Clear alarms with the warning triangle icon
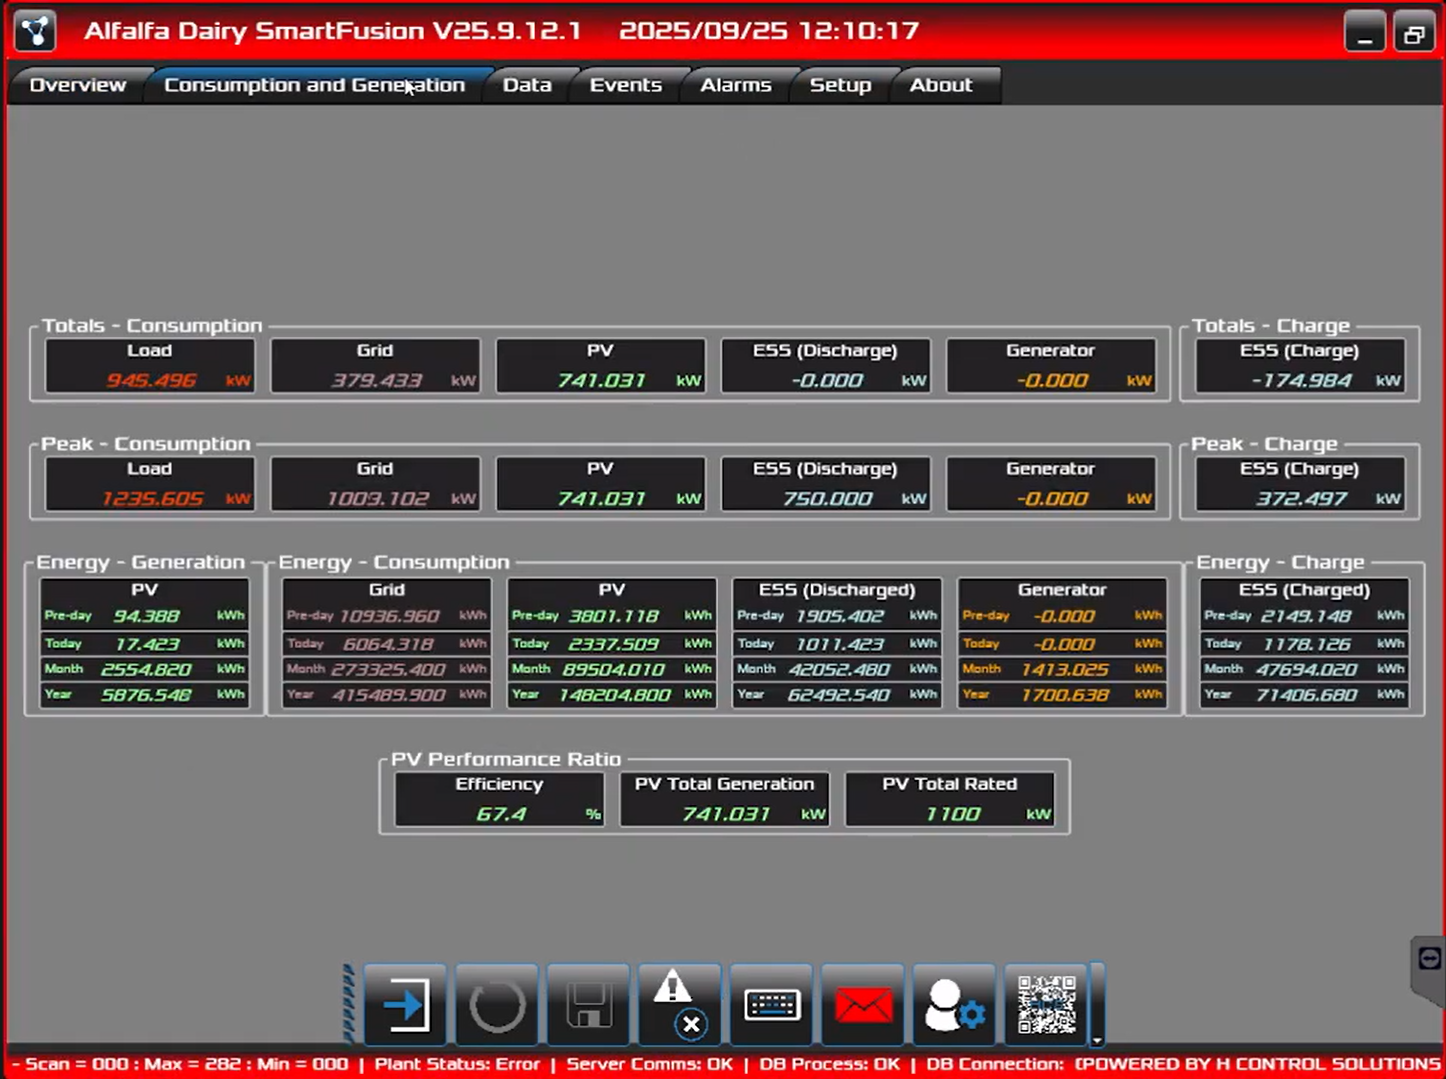This screenshot has width=1446, height=1079. (679, 1004)
